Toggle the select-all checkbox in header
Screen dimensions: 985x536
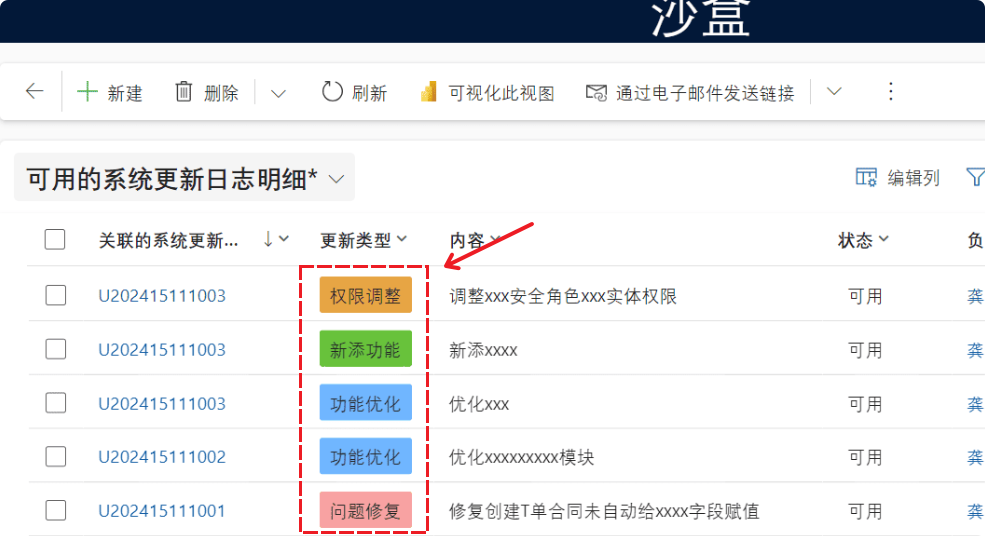pos(55,239)
